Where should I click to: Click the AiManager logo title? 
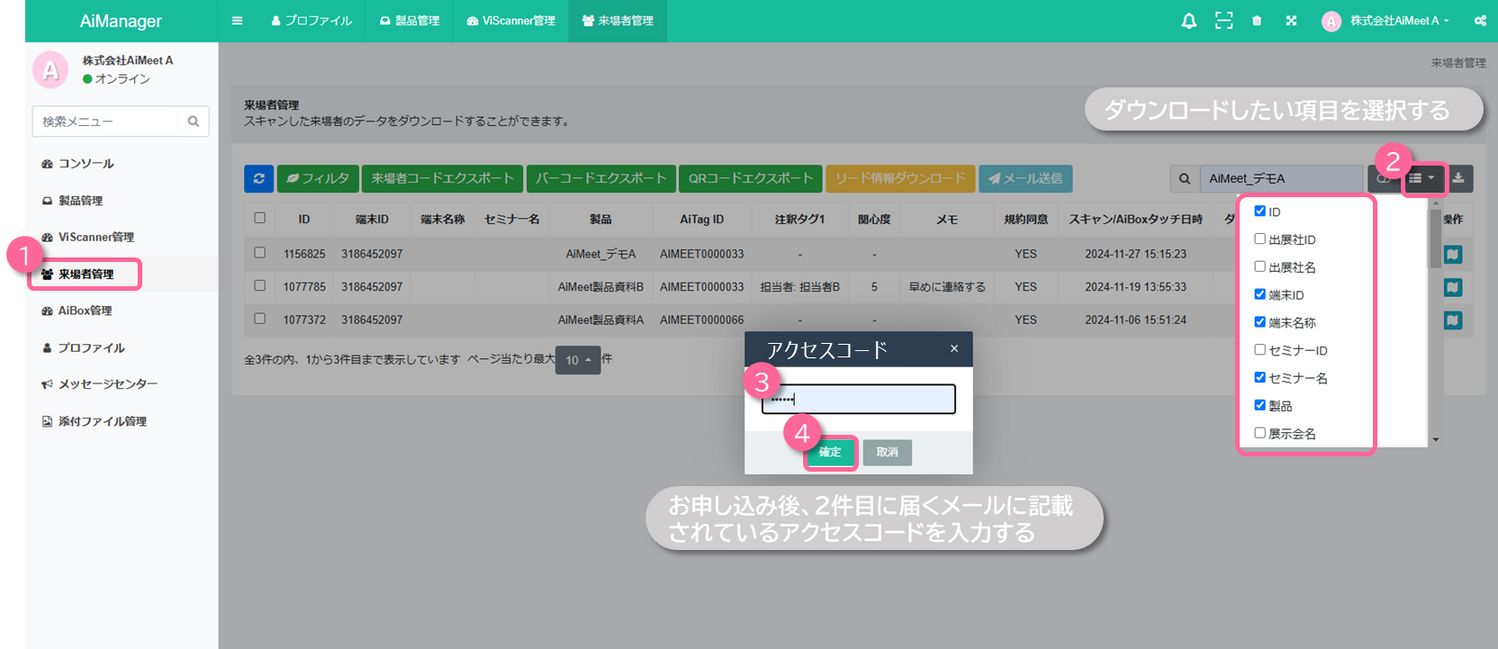pyautogui.click(x=121, y=21)
